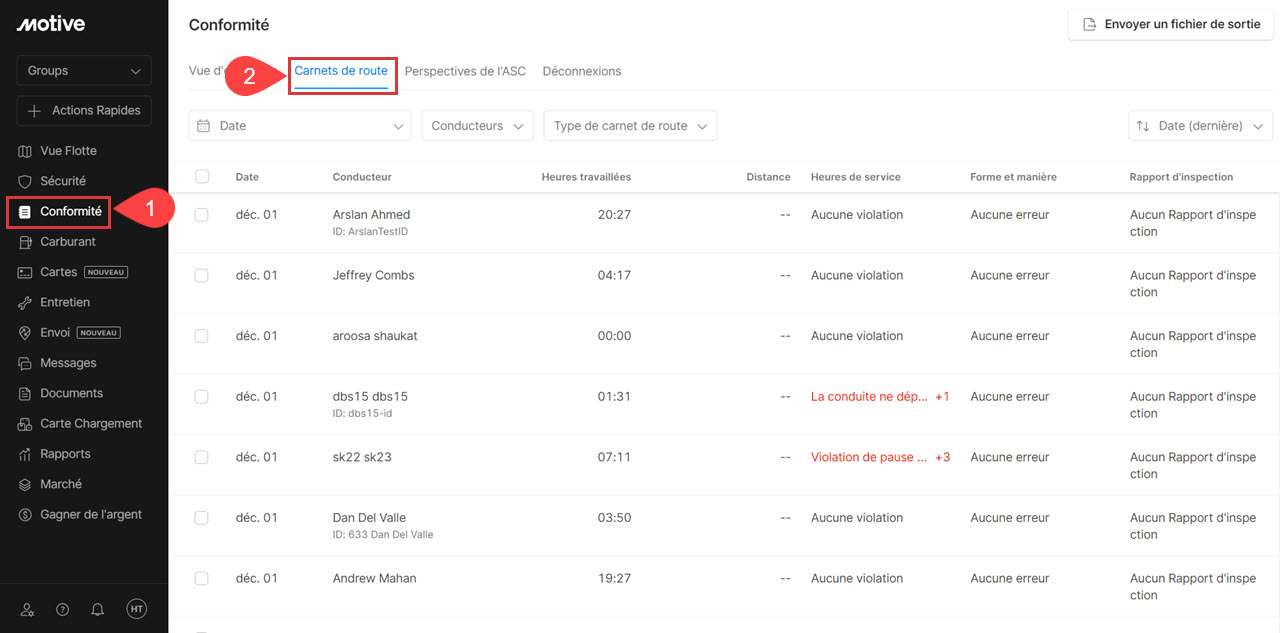This screenshot has height=633, width=1280.
Task: Open the Documents icon in sidebar
Action: pos(26,393)
